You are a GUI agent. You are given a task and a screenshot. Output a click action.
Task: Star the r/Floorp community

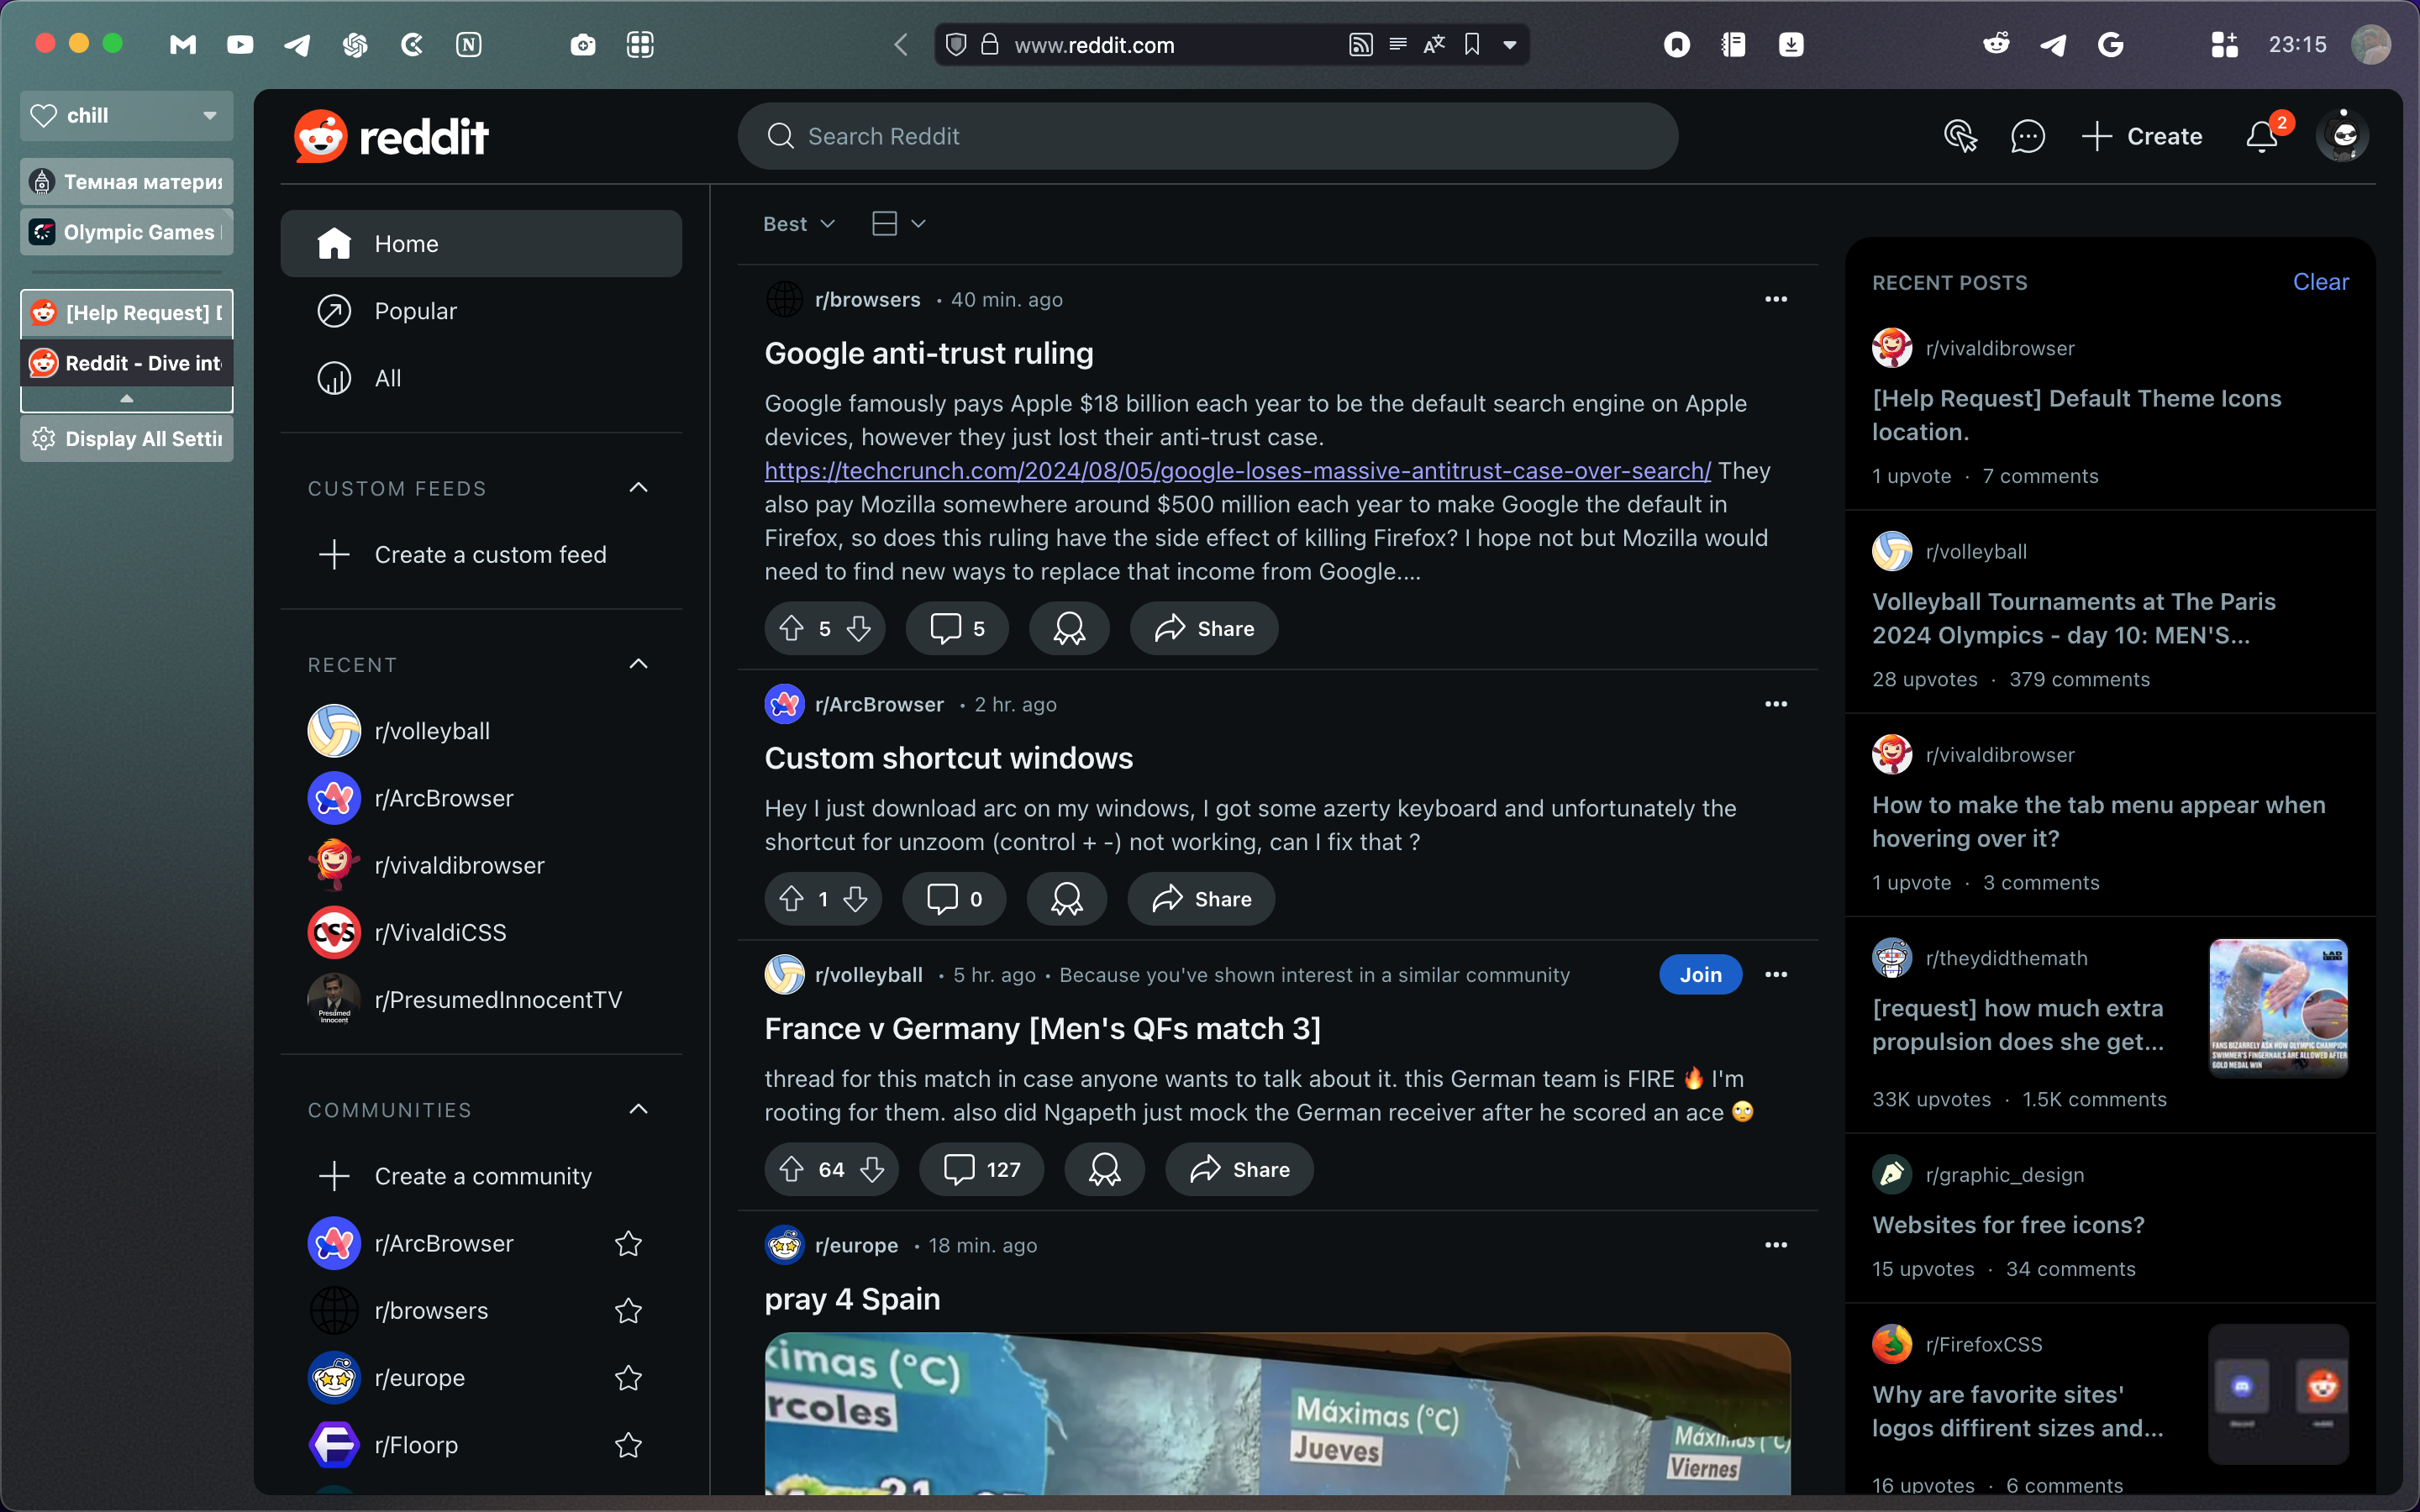click(x=628, y=1445)
